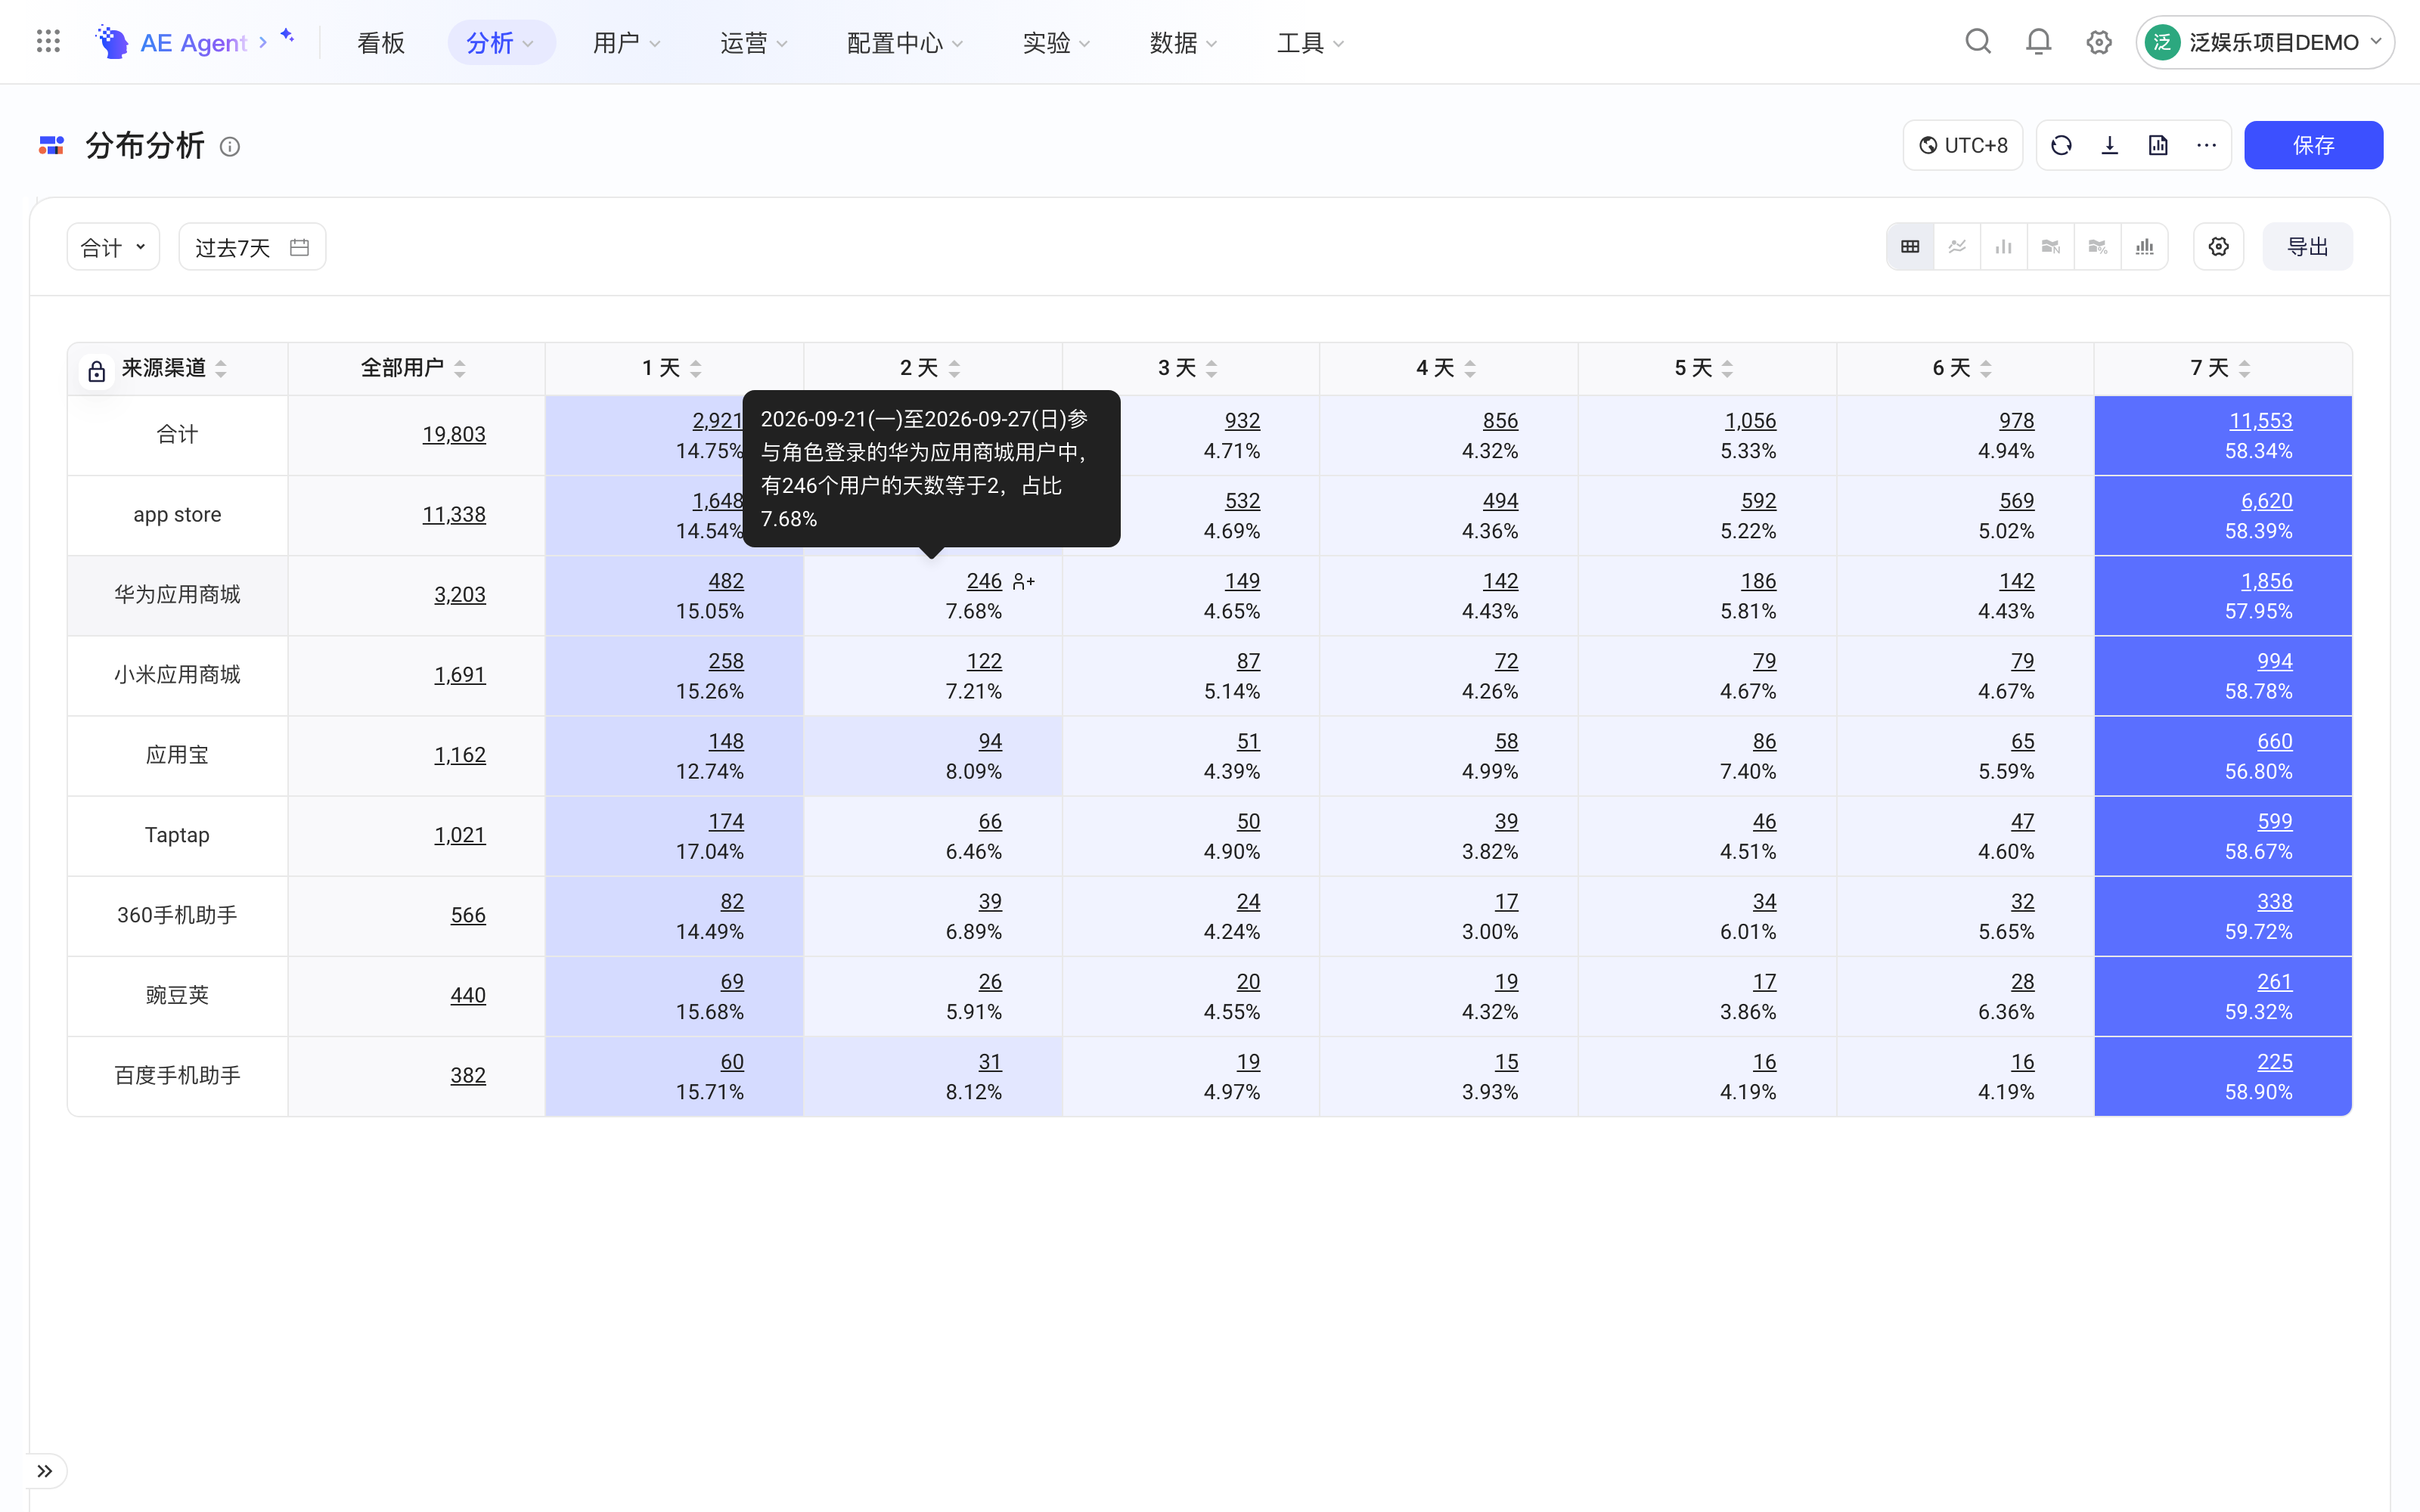Click the Taptap row label
The image size is (2420, 1512).
pos(177,835)
